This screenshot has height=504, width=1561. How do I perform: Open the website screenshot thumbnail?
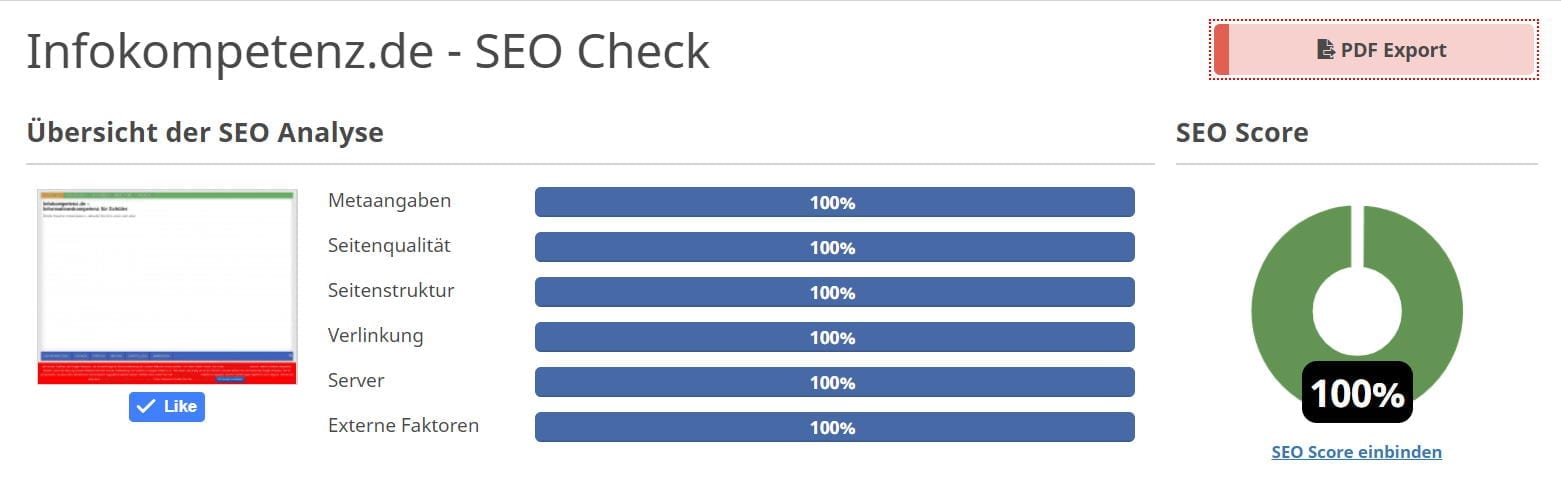coord(167,287)
